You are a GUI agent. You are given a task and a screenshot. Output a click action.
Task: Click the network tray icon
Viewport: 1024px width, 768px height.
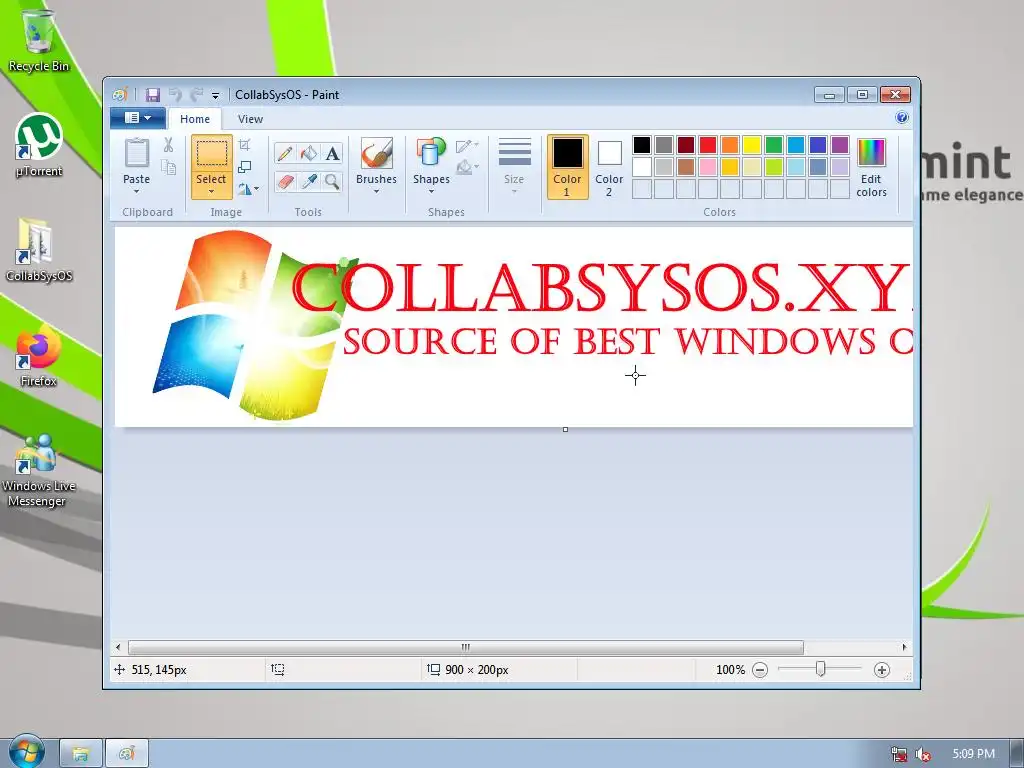tap(899, 754)
